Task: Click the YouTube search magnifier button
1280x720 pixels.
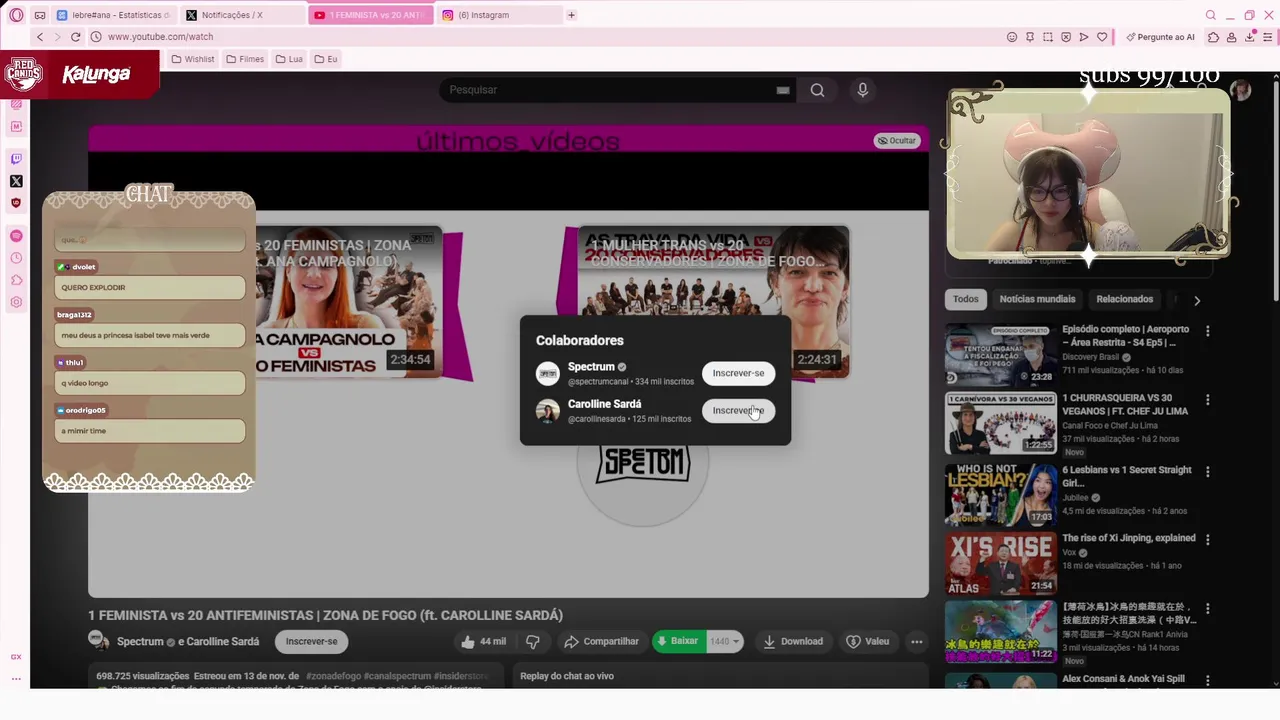Action: pos(817,90)
